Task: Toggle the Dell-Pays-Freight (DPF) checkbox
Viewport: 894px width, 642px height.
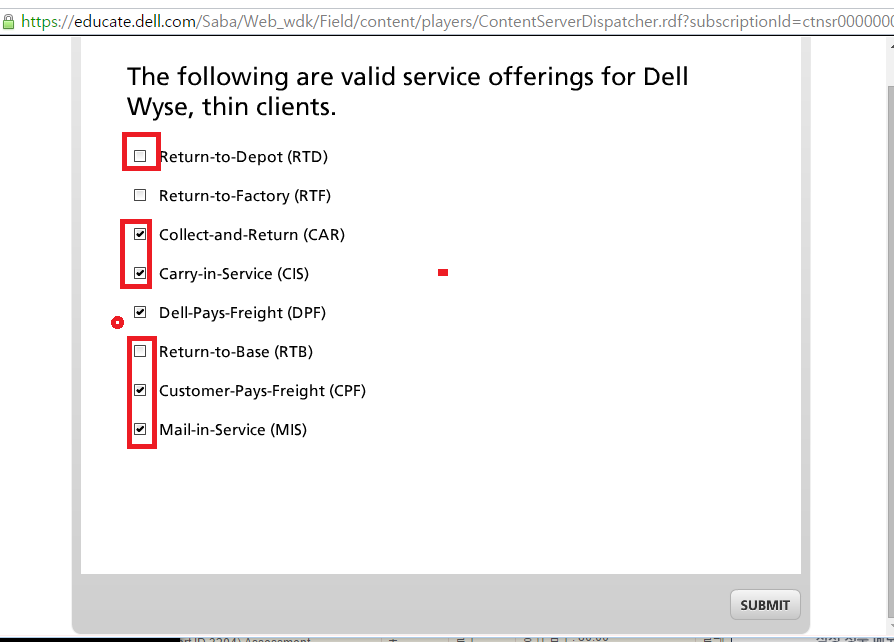Action: (x=140, y=312)
